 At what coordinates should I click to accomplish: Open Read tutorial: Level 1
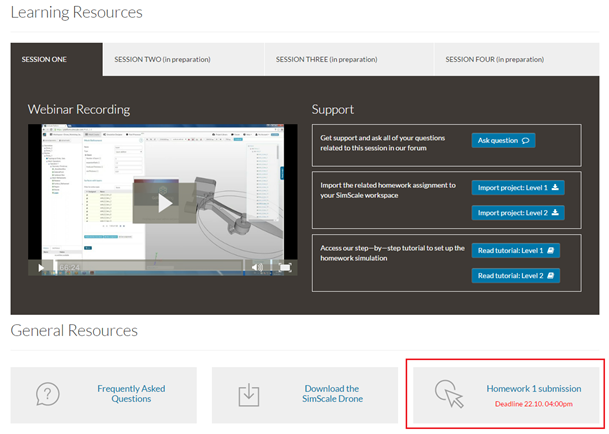(516, 251)
